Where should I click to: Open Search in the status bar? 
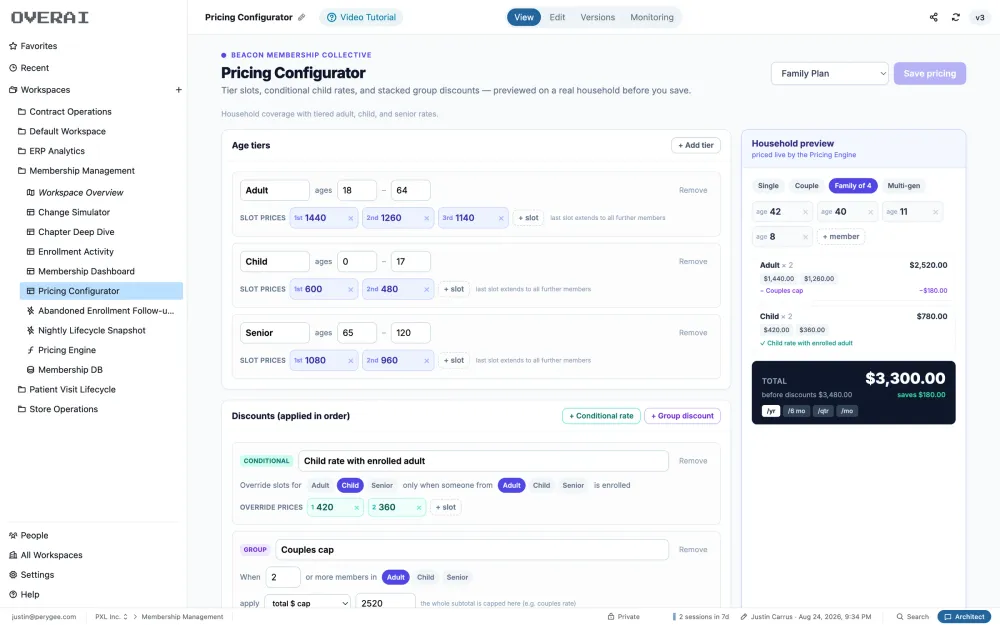point(913,617)
